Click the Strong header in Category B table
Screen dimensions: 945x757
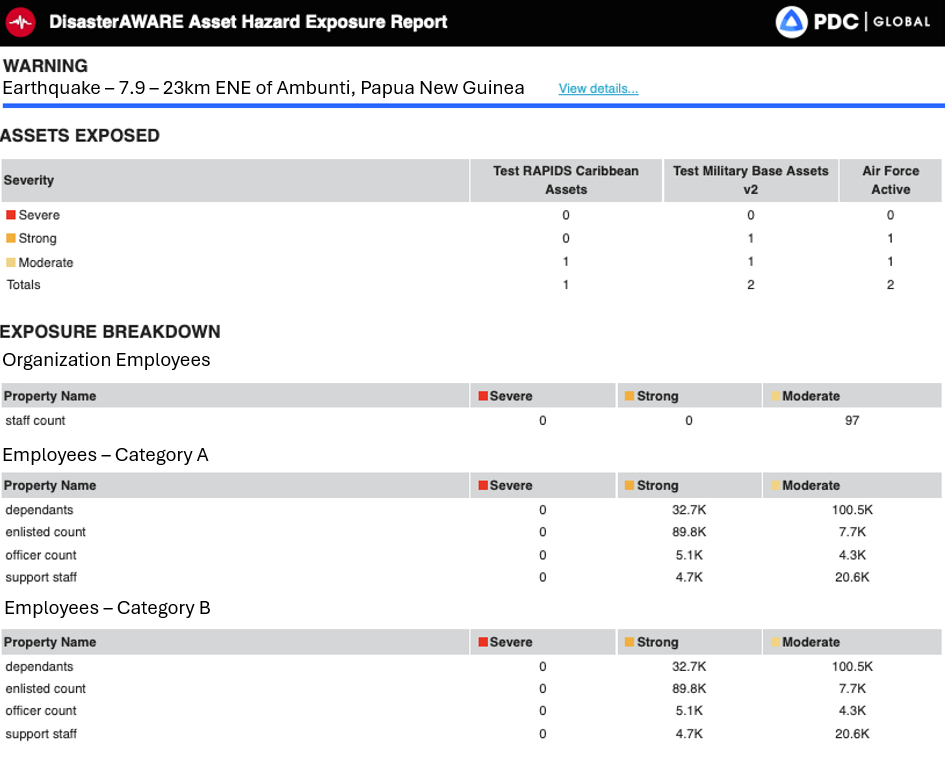[x=689, y=642]
